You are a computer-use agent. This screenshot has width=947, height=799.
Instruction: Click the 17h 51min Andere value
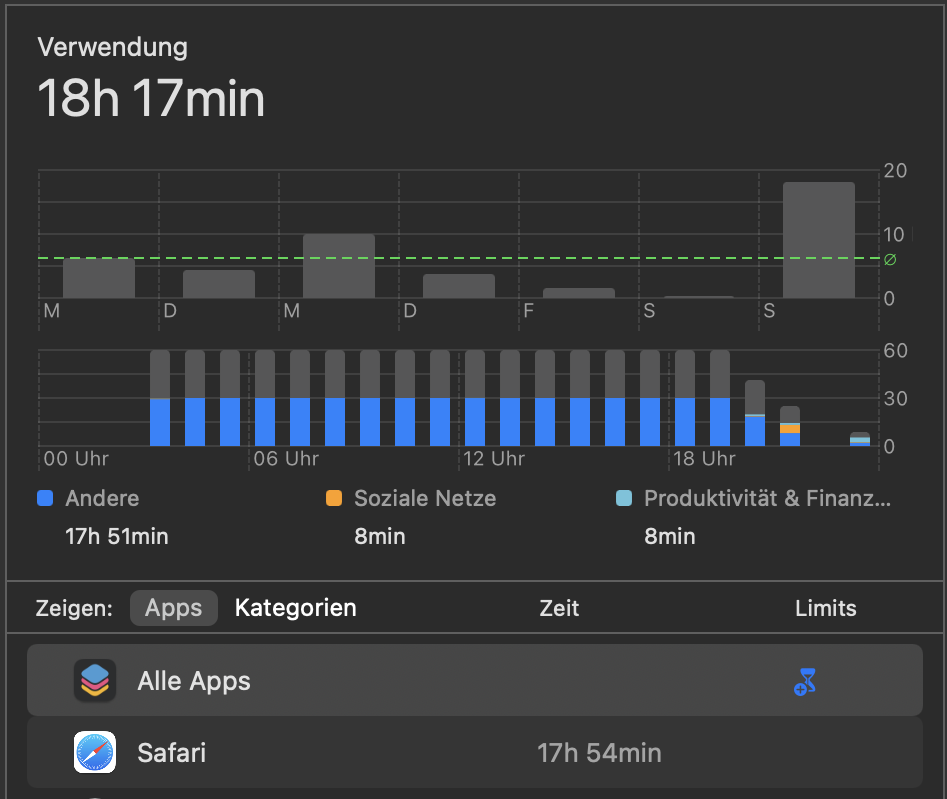pos(117,536)
